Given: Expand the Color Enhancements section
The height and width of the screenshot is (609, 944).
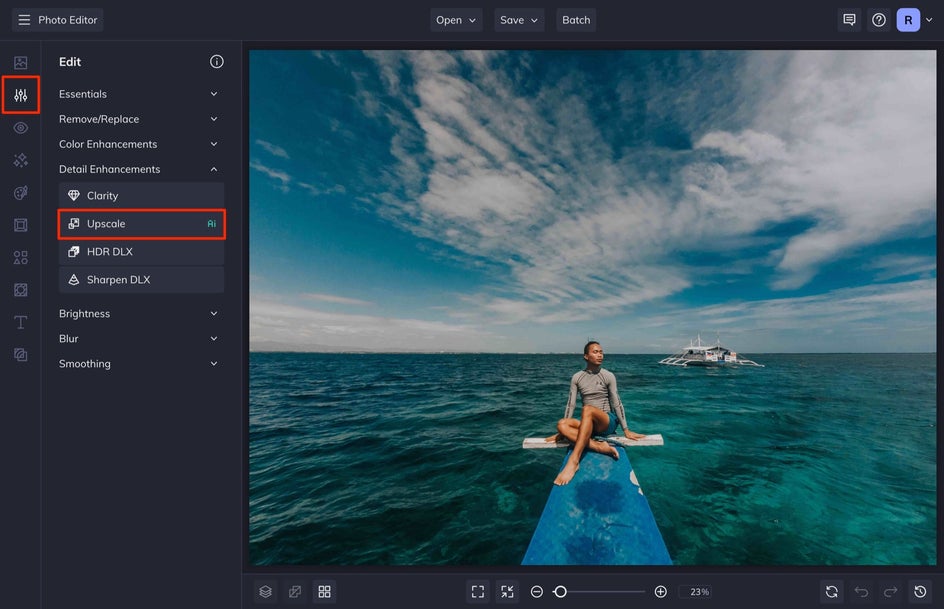Looking at the screenshot, I should (x=141, y=144).
